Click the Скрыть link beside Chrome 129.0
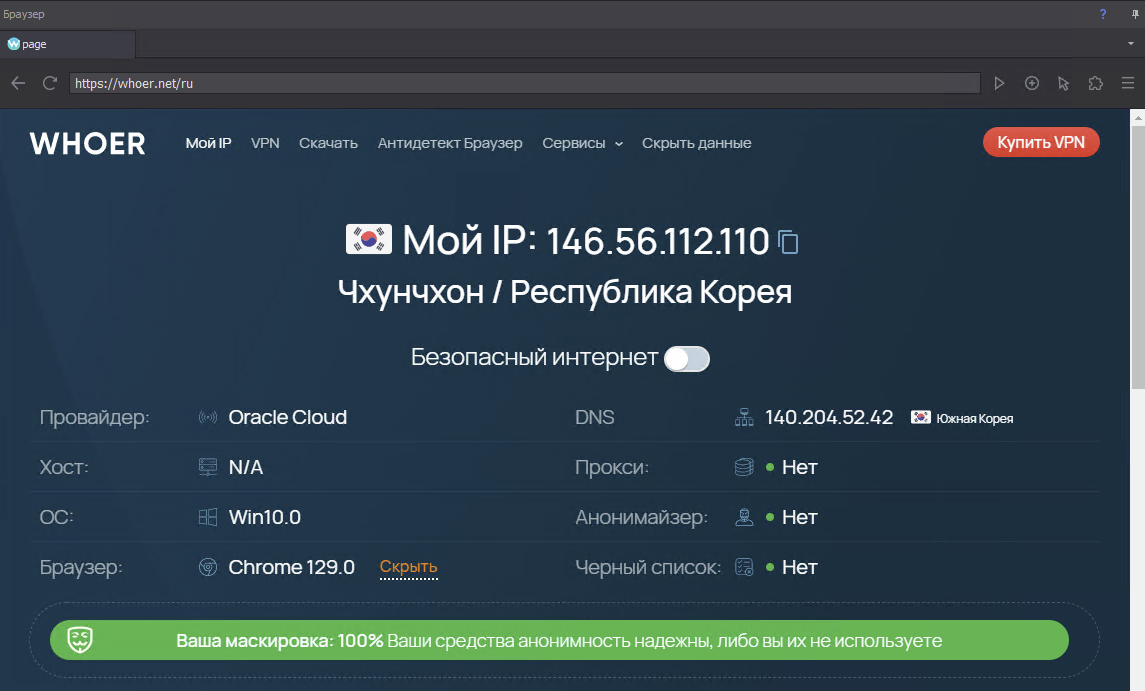 click(408, 567)
